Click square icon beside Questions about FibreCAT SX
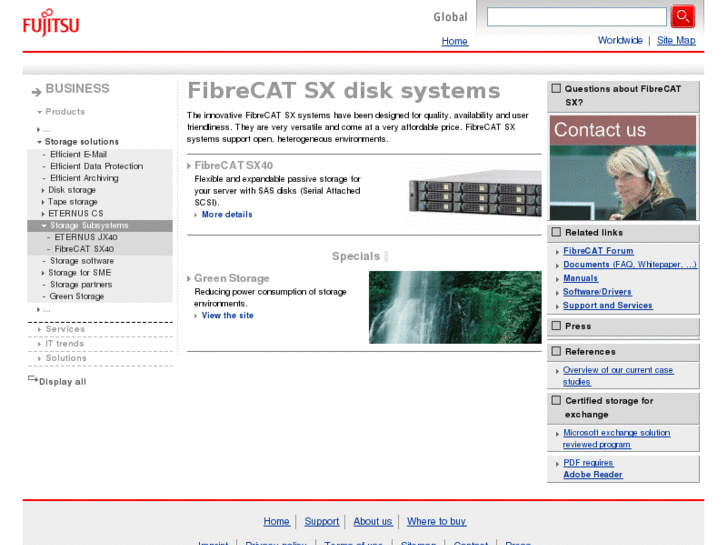Image resolution: width=727 pixels, height=545 pixels. (x=556, y=88)
